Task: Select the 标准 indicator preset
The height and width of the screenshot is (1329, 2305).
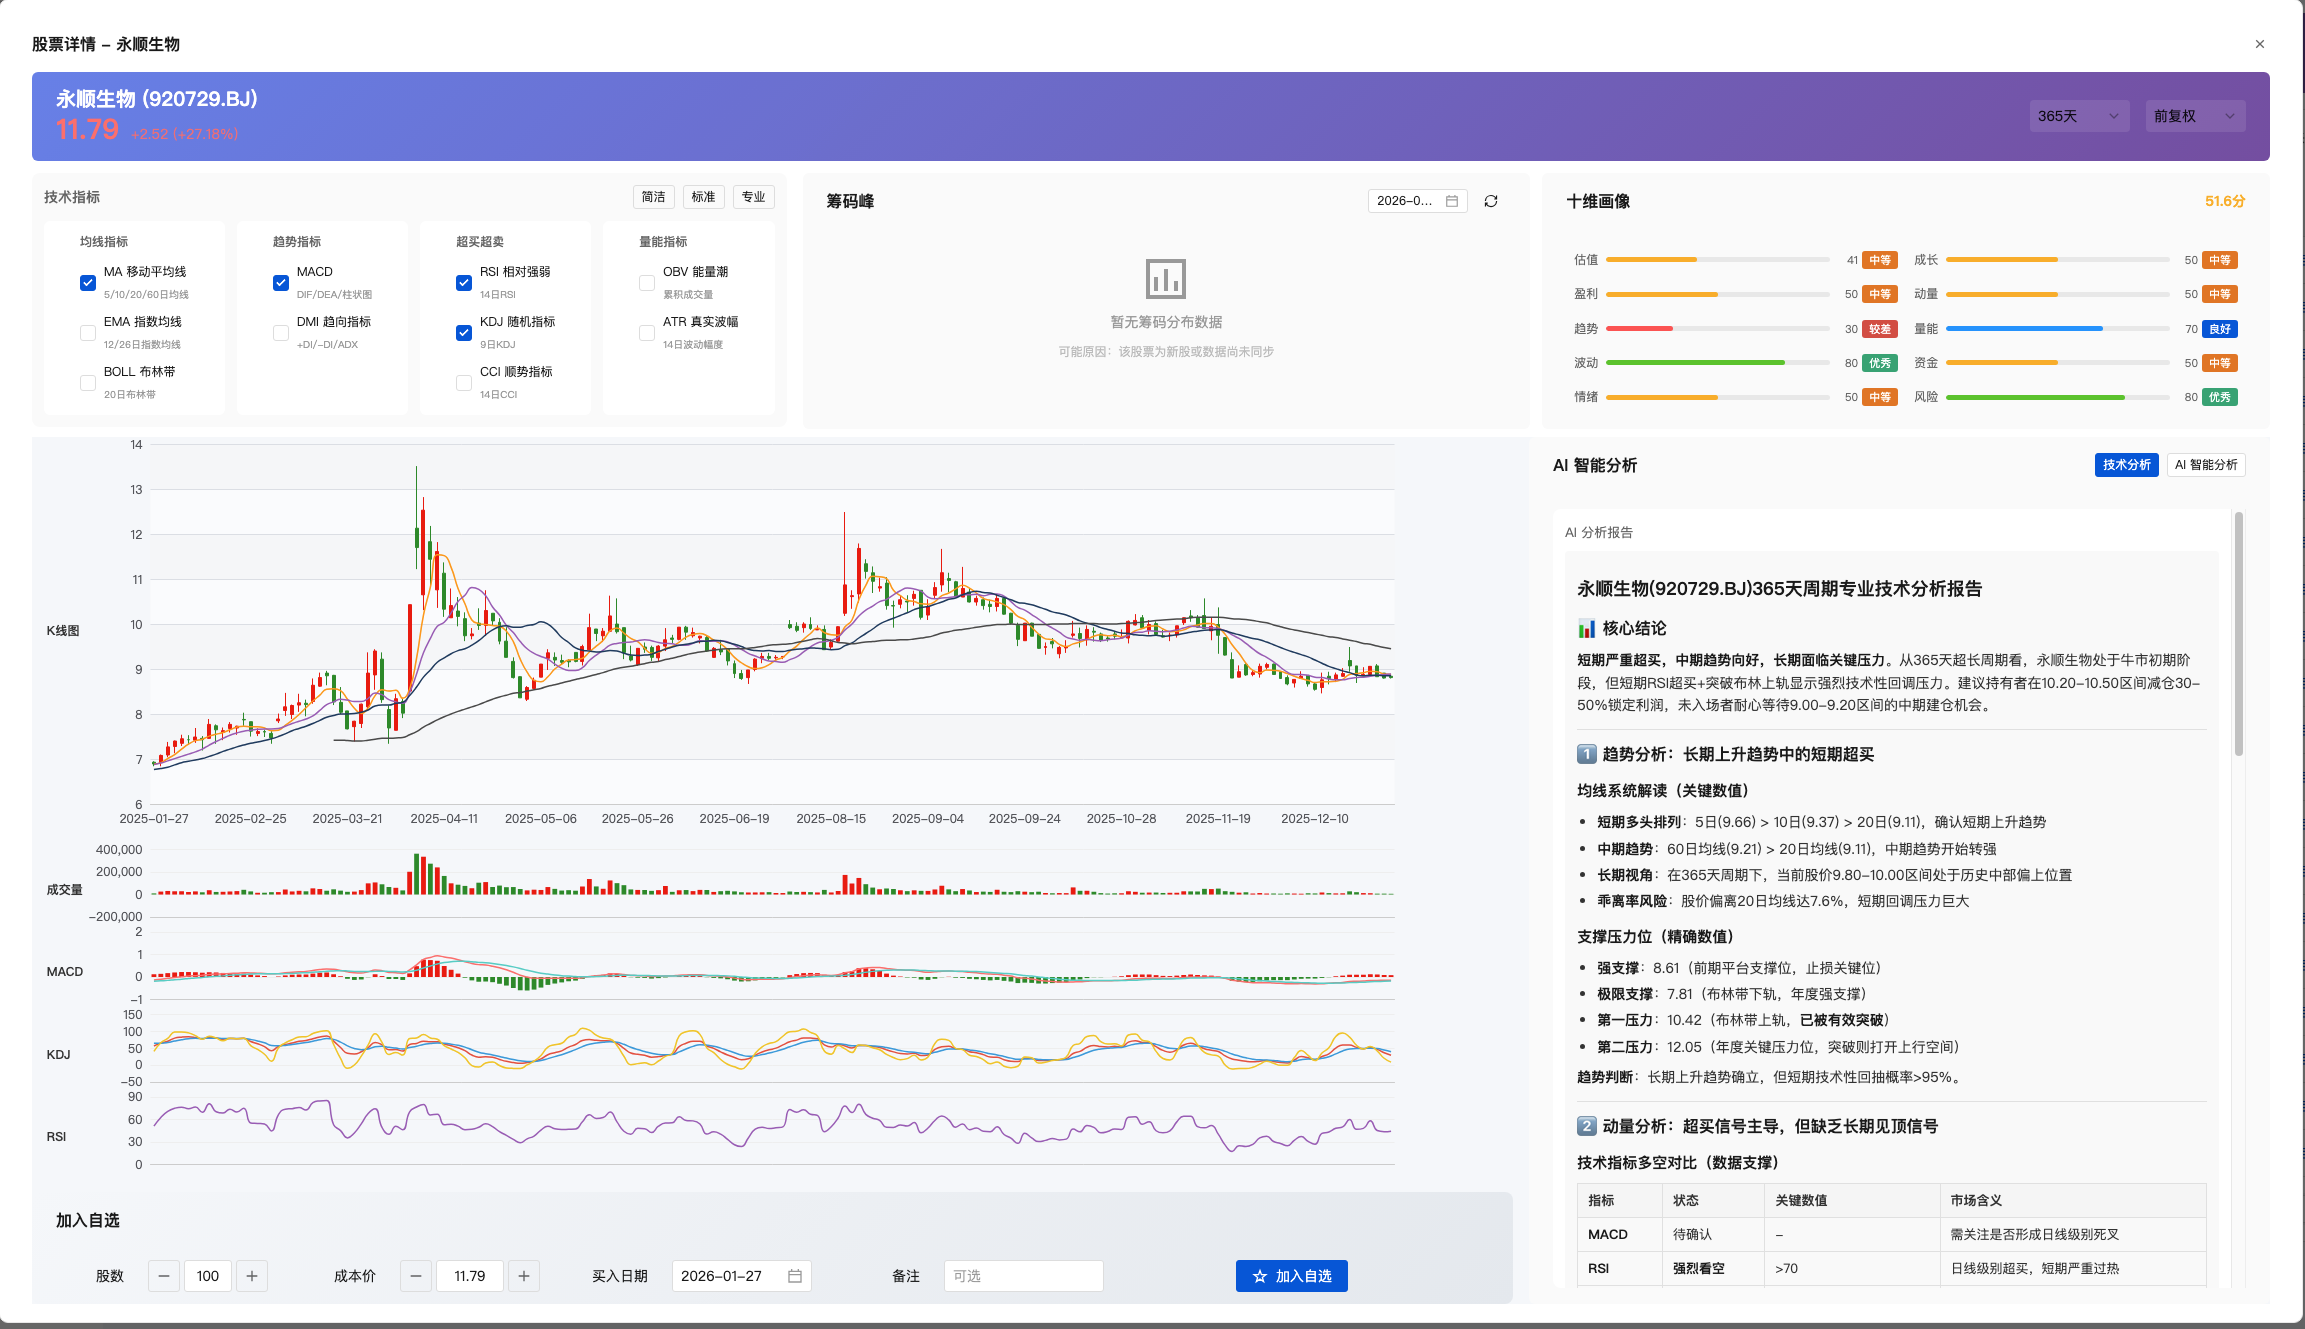Action: pyautogui.click(x=704, y=197)
